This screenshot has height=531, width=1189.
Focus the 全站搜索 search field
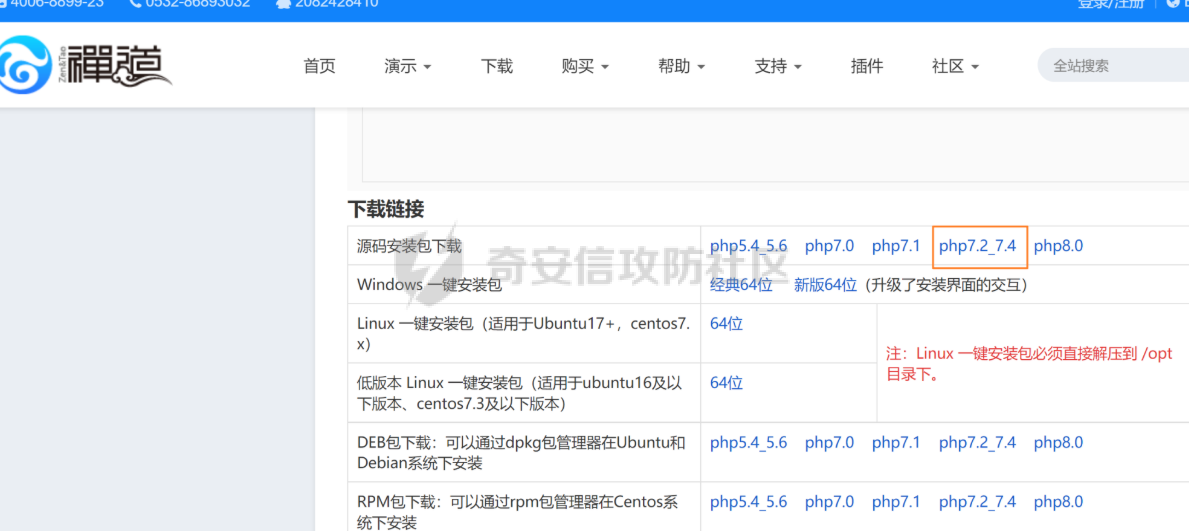coord(1110,66)
